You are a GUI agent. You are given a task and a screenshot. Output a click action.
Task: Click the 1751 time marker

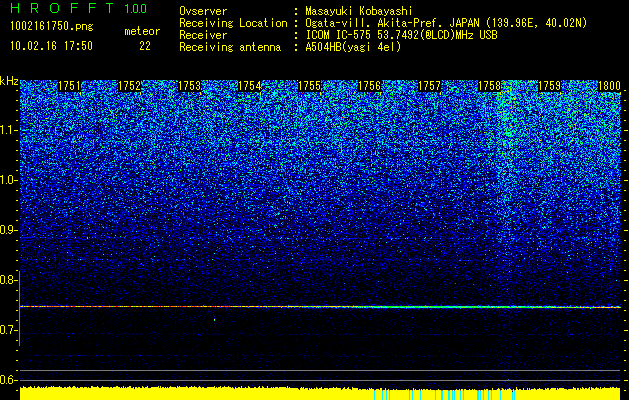point(69,86)
